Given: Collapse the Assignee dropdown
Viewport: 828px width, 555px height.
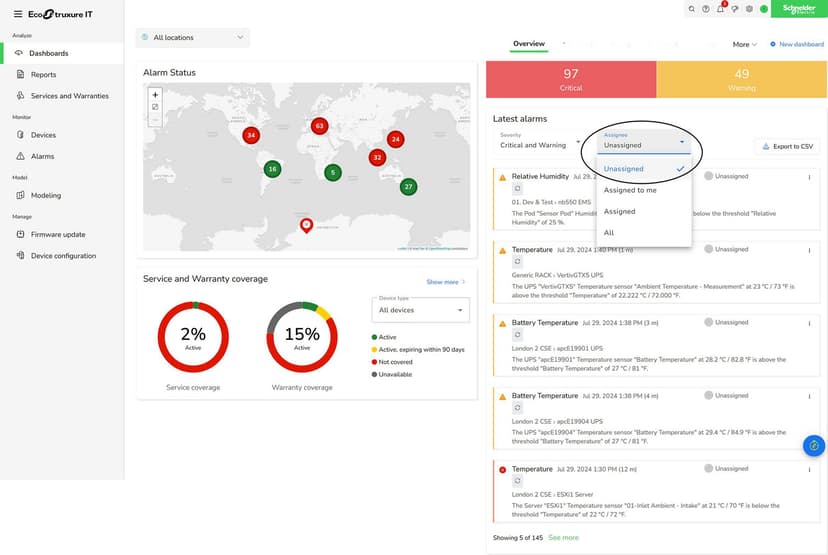Looking at the screenshot, I should pyautogui.click(x=644, y=142).
